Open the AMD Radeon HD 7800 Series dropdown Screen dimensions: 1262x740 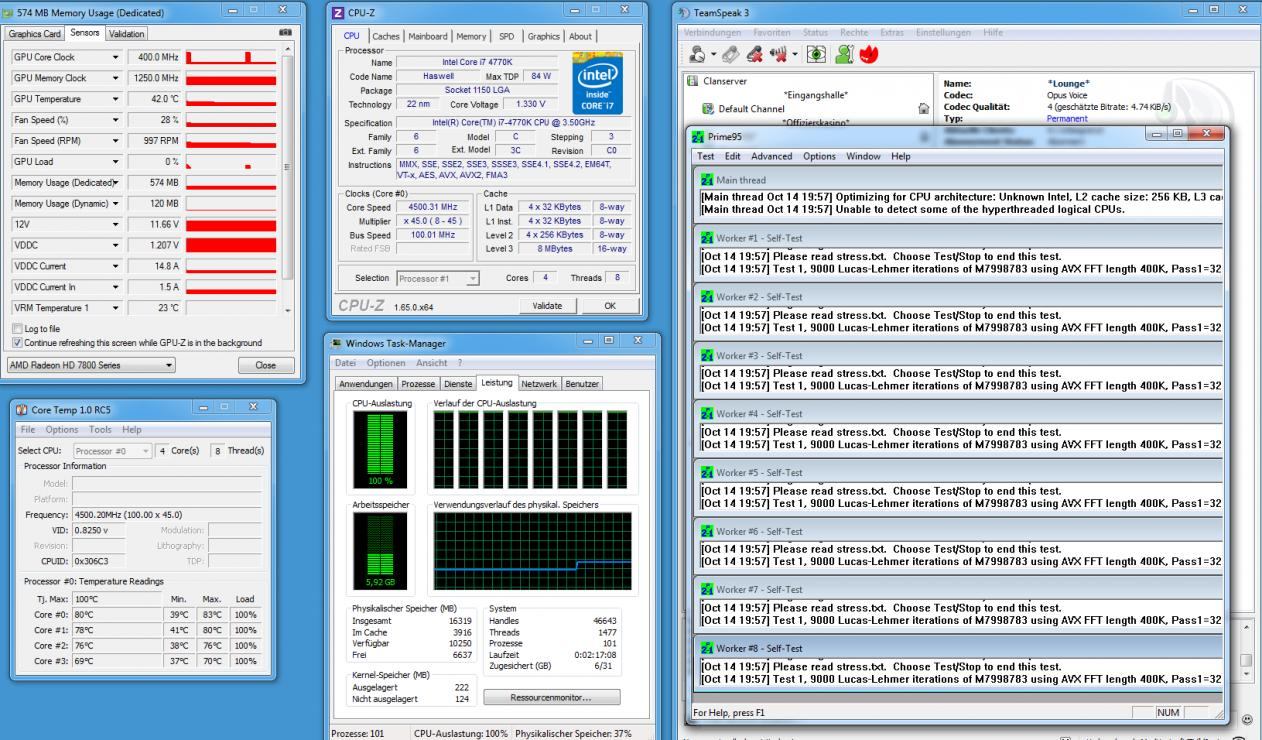coord(92,365)
